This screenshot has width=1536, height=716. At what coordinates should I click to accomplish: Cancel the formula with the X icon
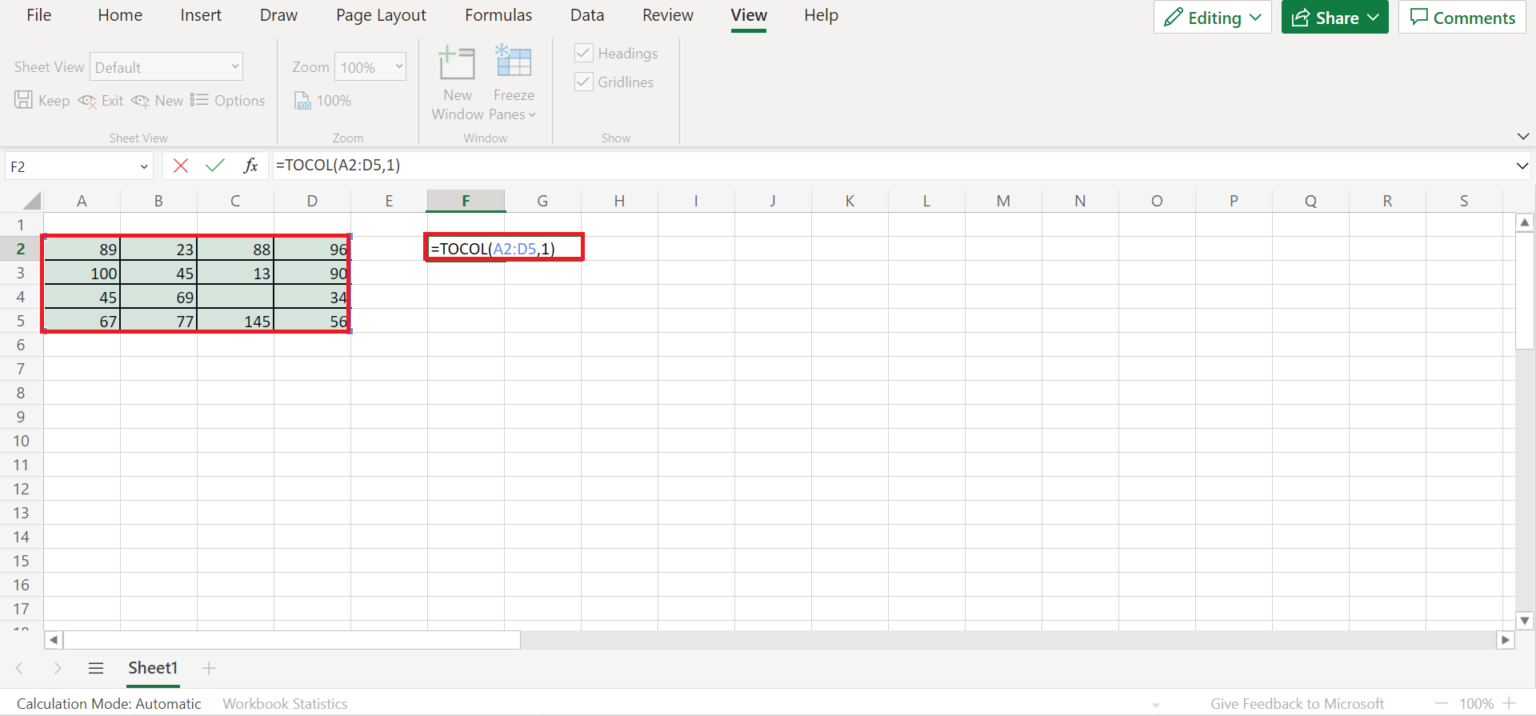coord(180,166)
